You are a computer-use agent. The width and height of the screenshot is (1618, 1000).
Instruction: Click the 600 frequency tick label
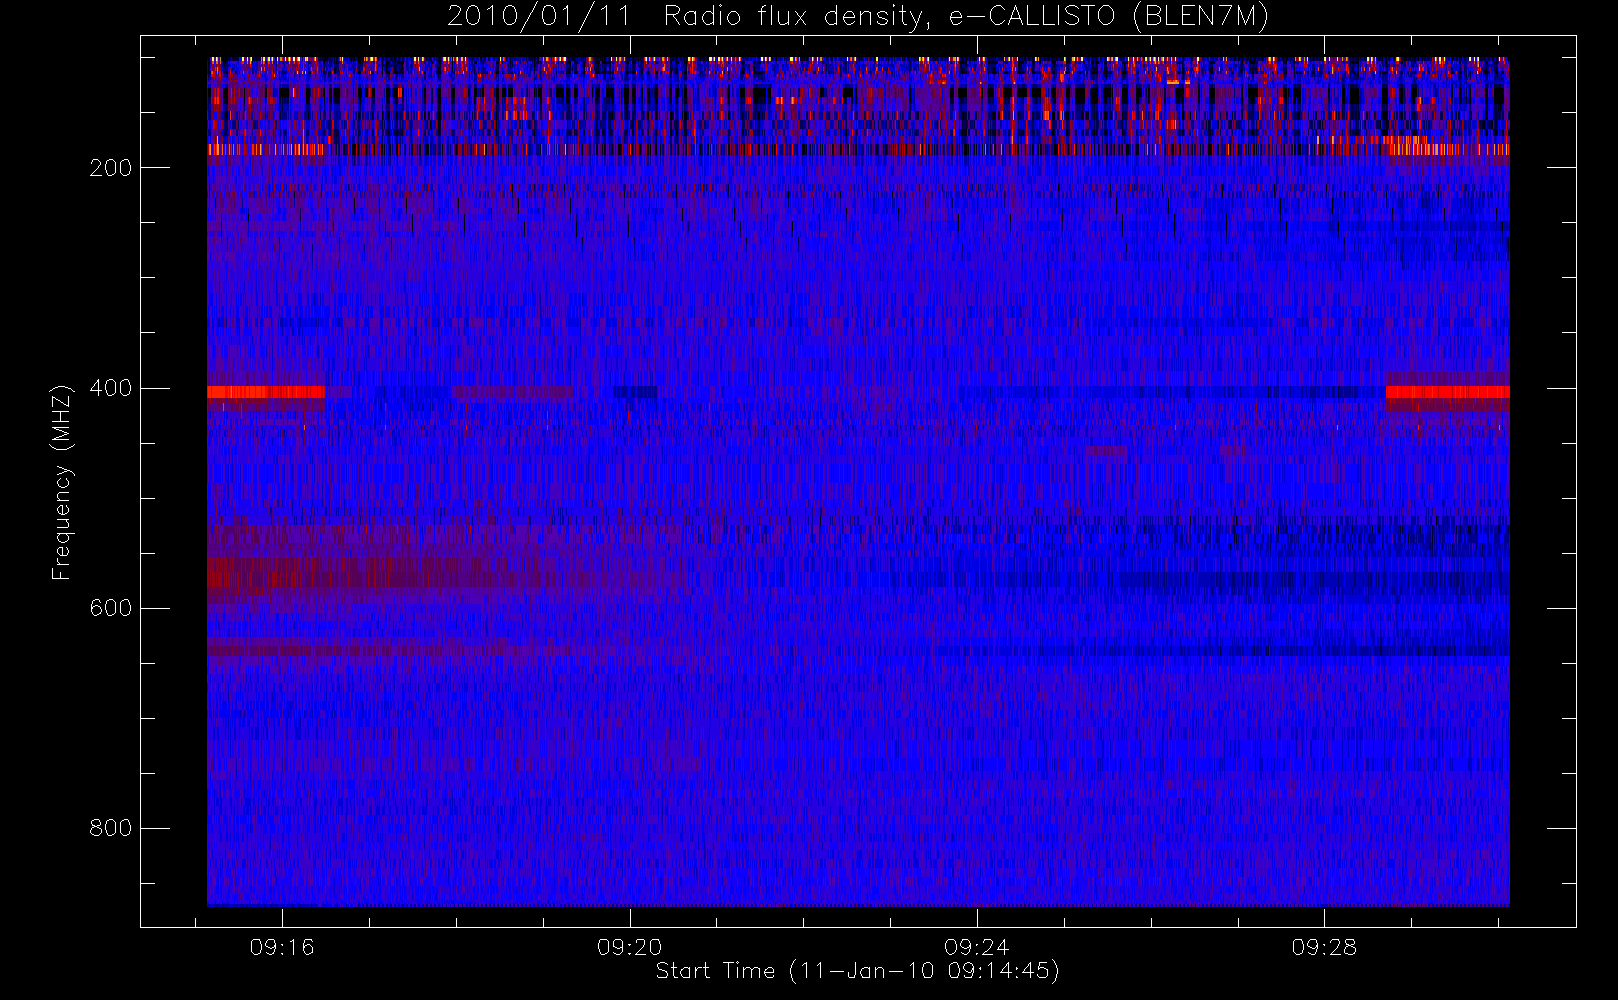[x=110, y=608]
